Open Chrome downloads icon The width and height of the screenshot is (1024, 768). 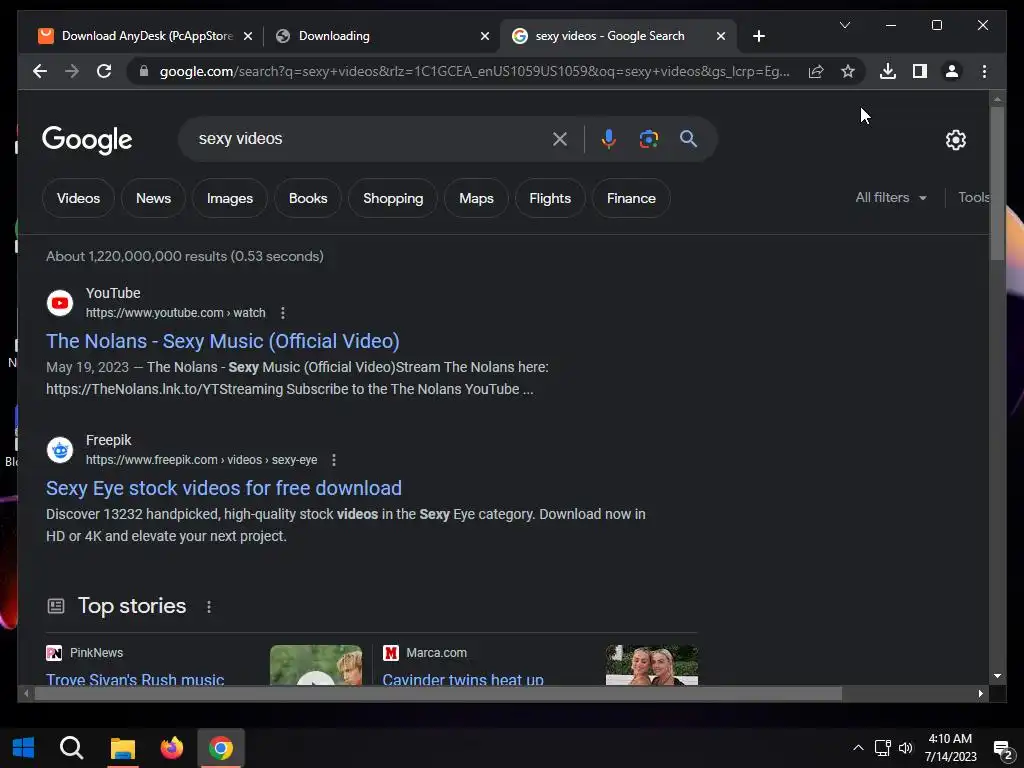(x=888, y=71)
